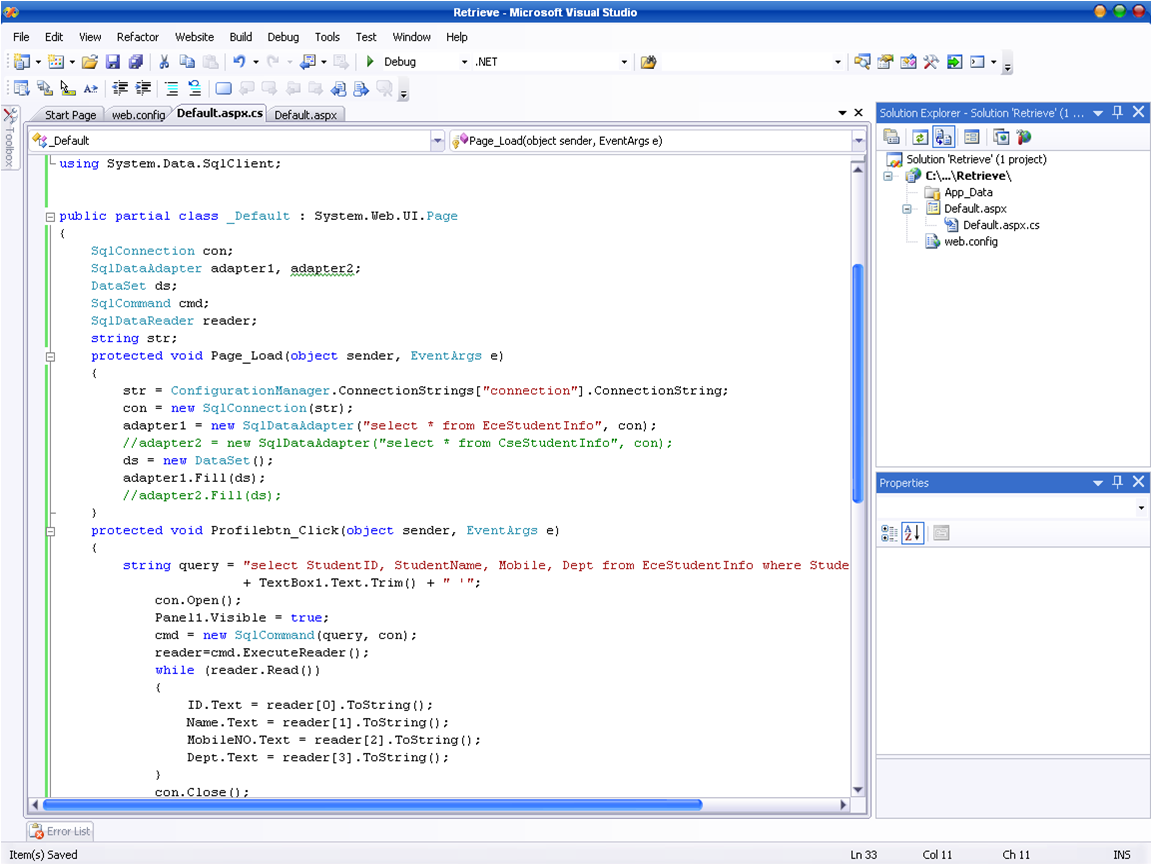Open the _Default class selector dropdown
This screenshot has height=865, width=1152.
(437, 140)
